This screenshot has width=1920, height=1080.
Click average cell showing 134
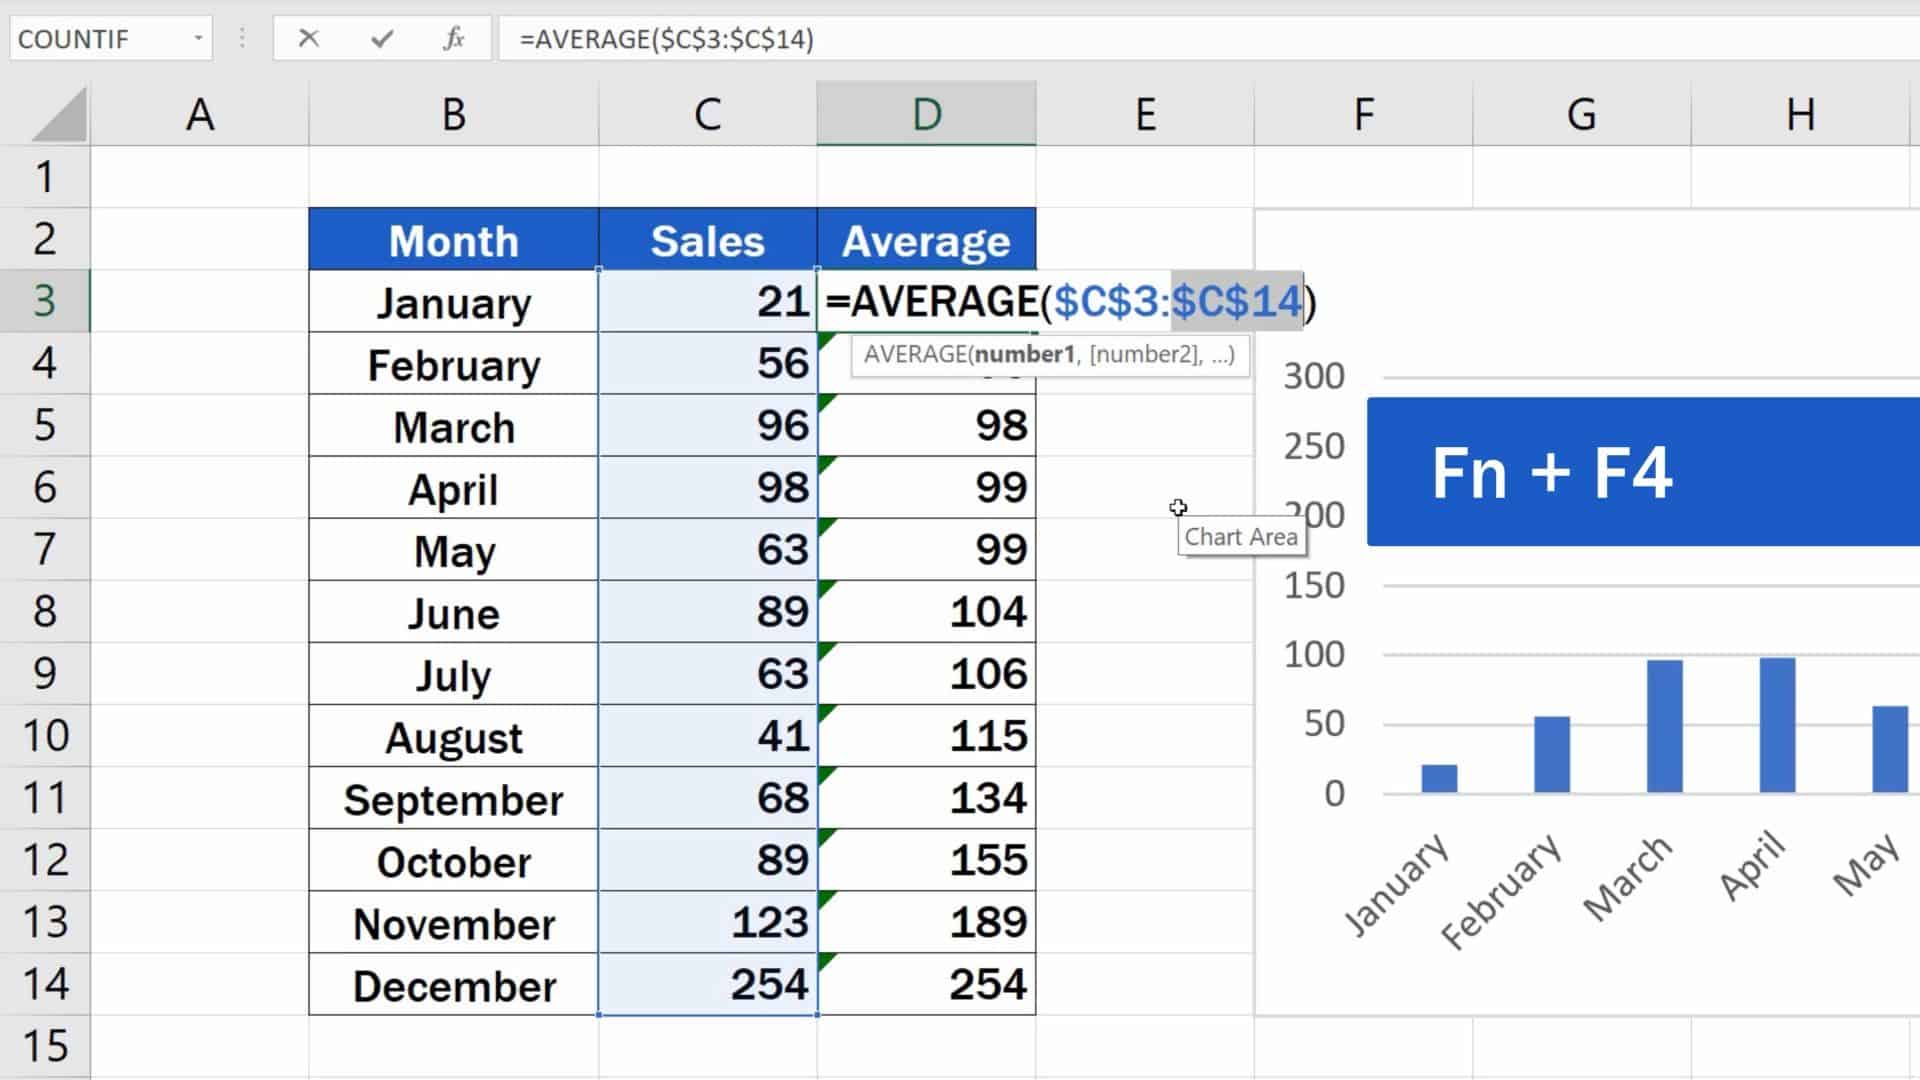click(927, 799)
